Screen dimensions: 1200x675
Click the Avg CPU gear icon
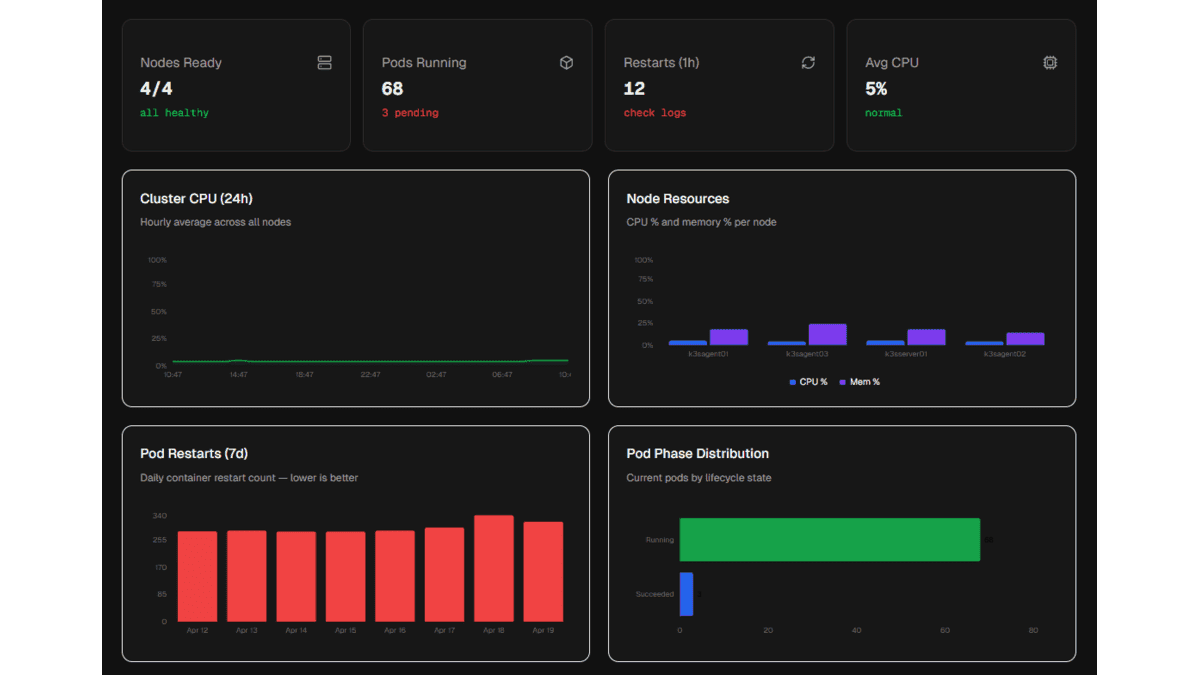pos(1050,62)
